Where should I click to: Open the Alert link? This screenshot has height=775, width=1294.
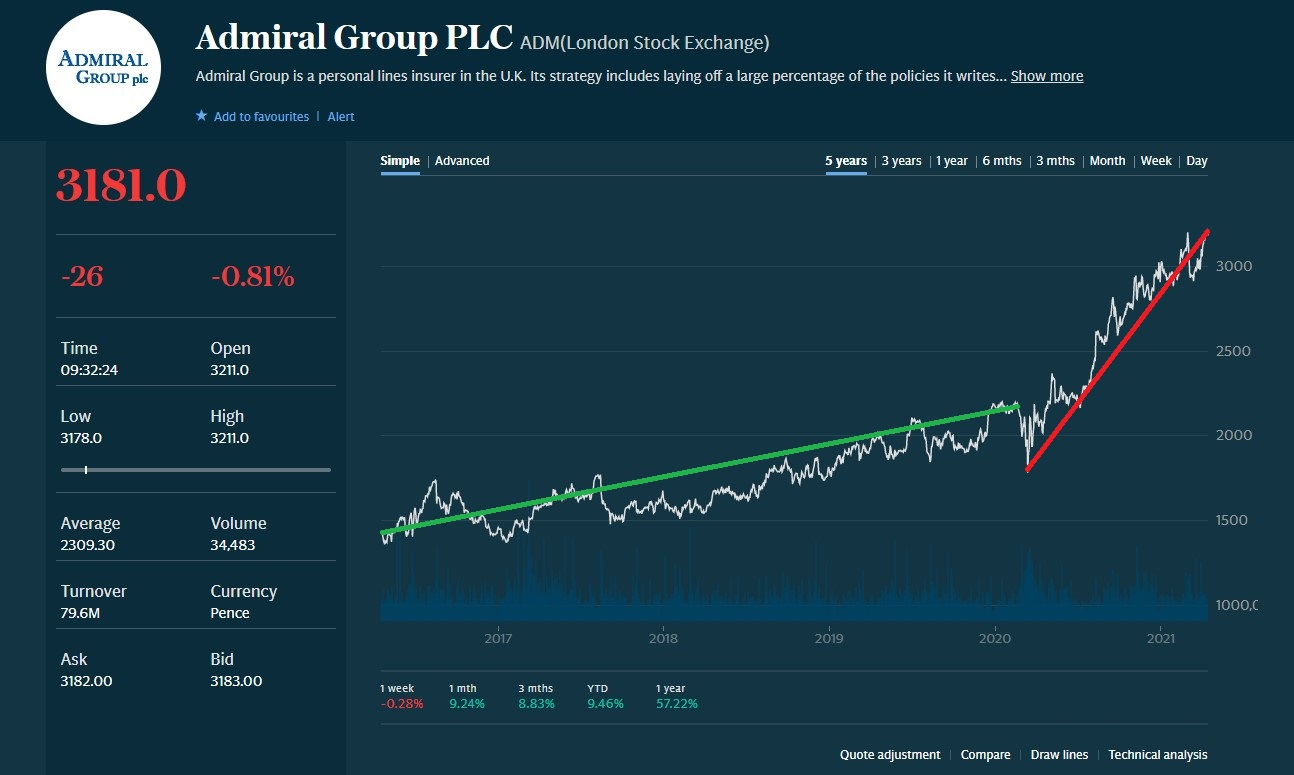click(x=341, y=117)
